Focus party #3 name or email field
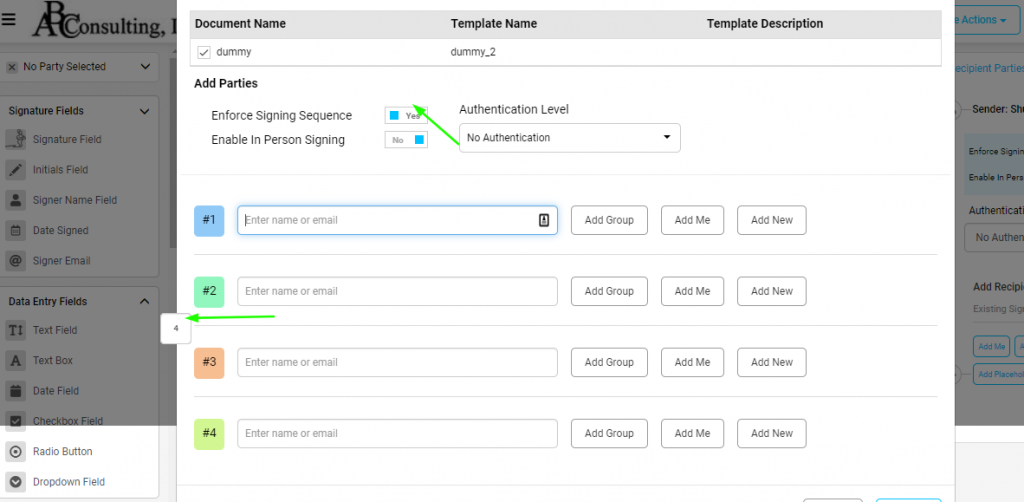The width and height of the screenshot is (1024, 502). pos(397,362)
